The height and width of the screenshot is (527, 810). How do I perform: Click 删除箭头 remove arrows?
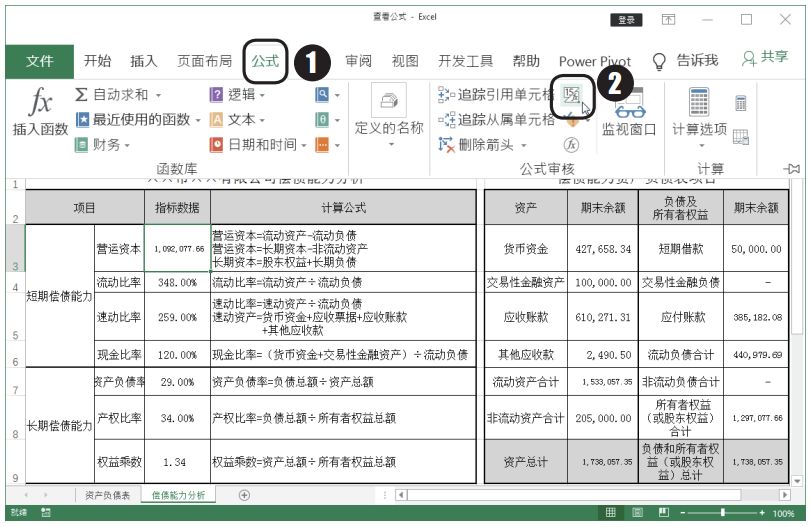(x=476, y=145)
